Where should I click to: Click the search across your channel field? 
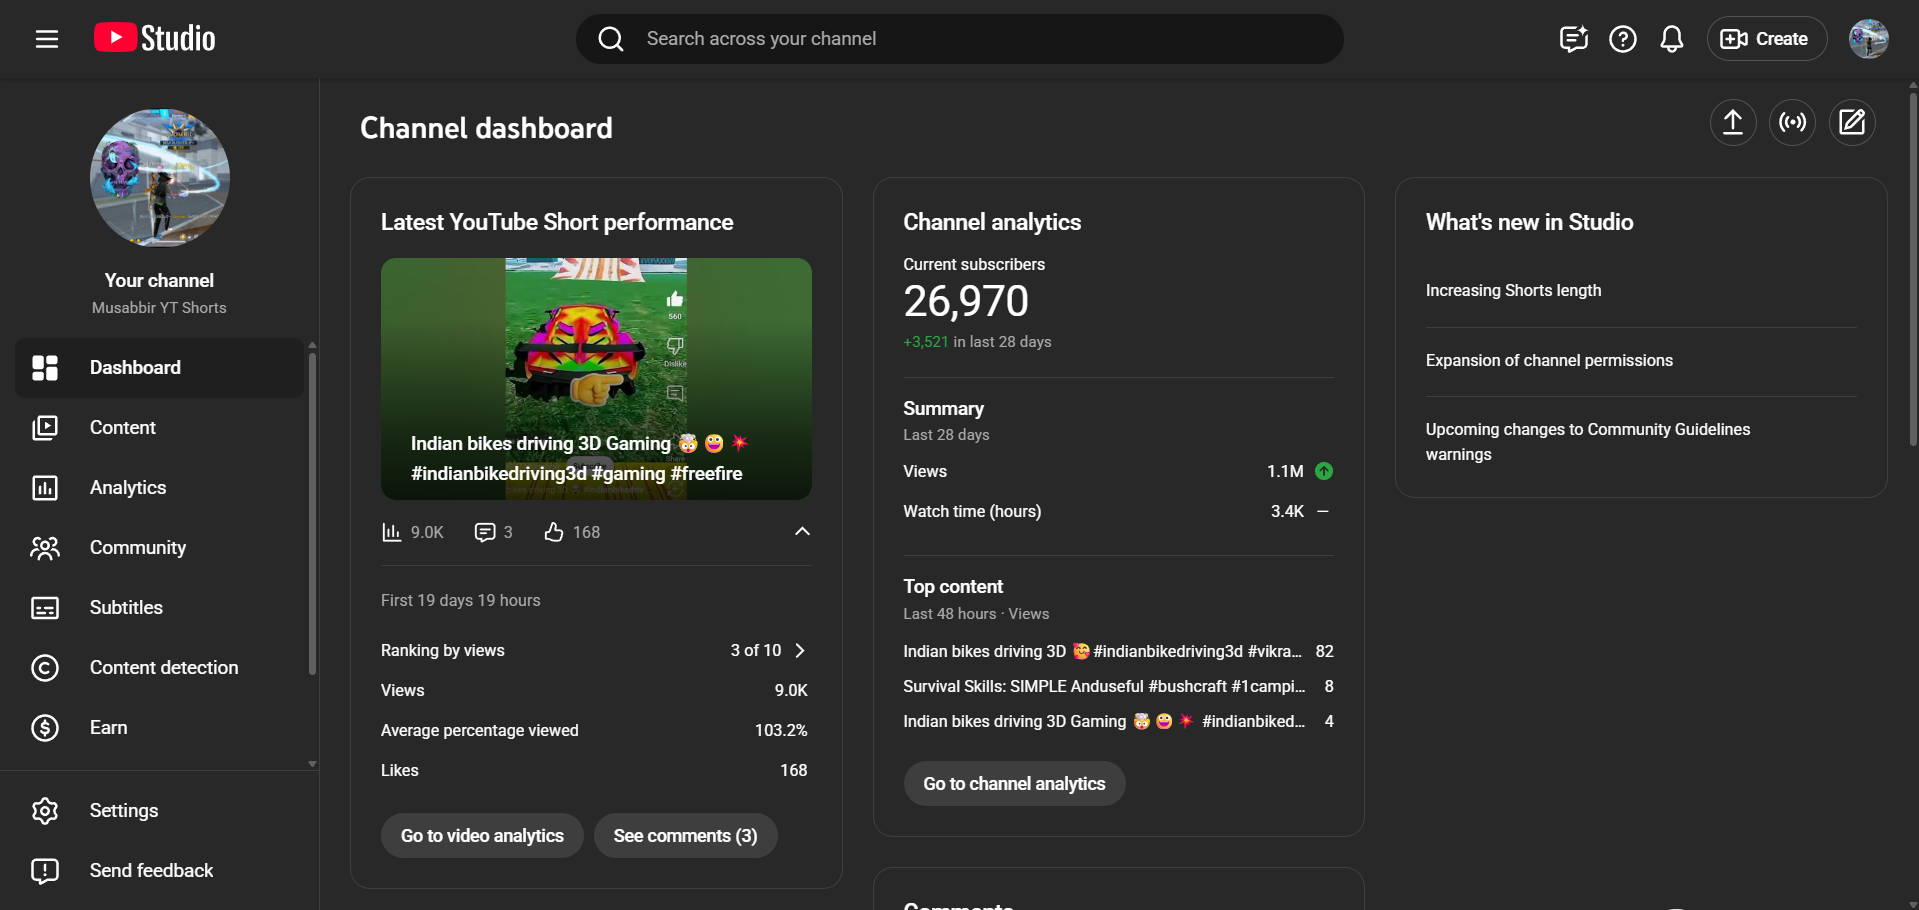[960, 39]
